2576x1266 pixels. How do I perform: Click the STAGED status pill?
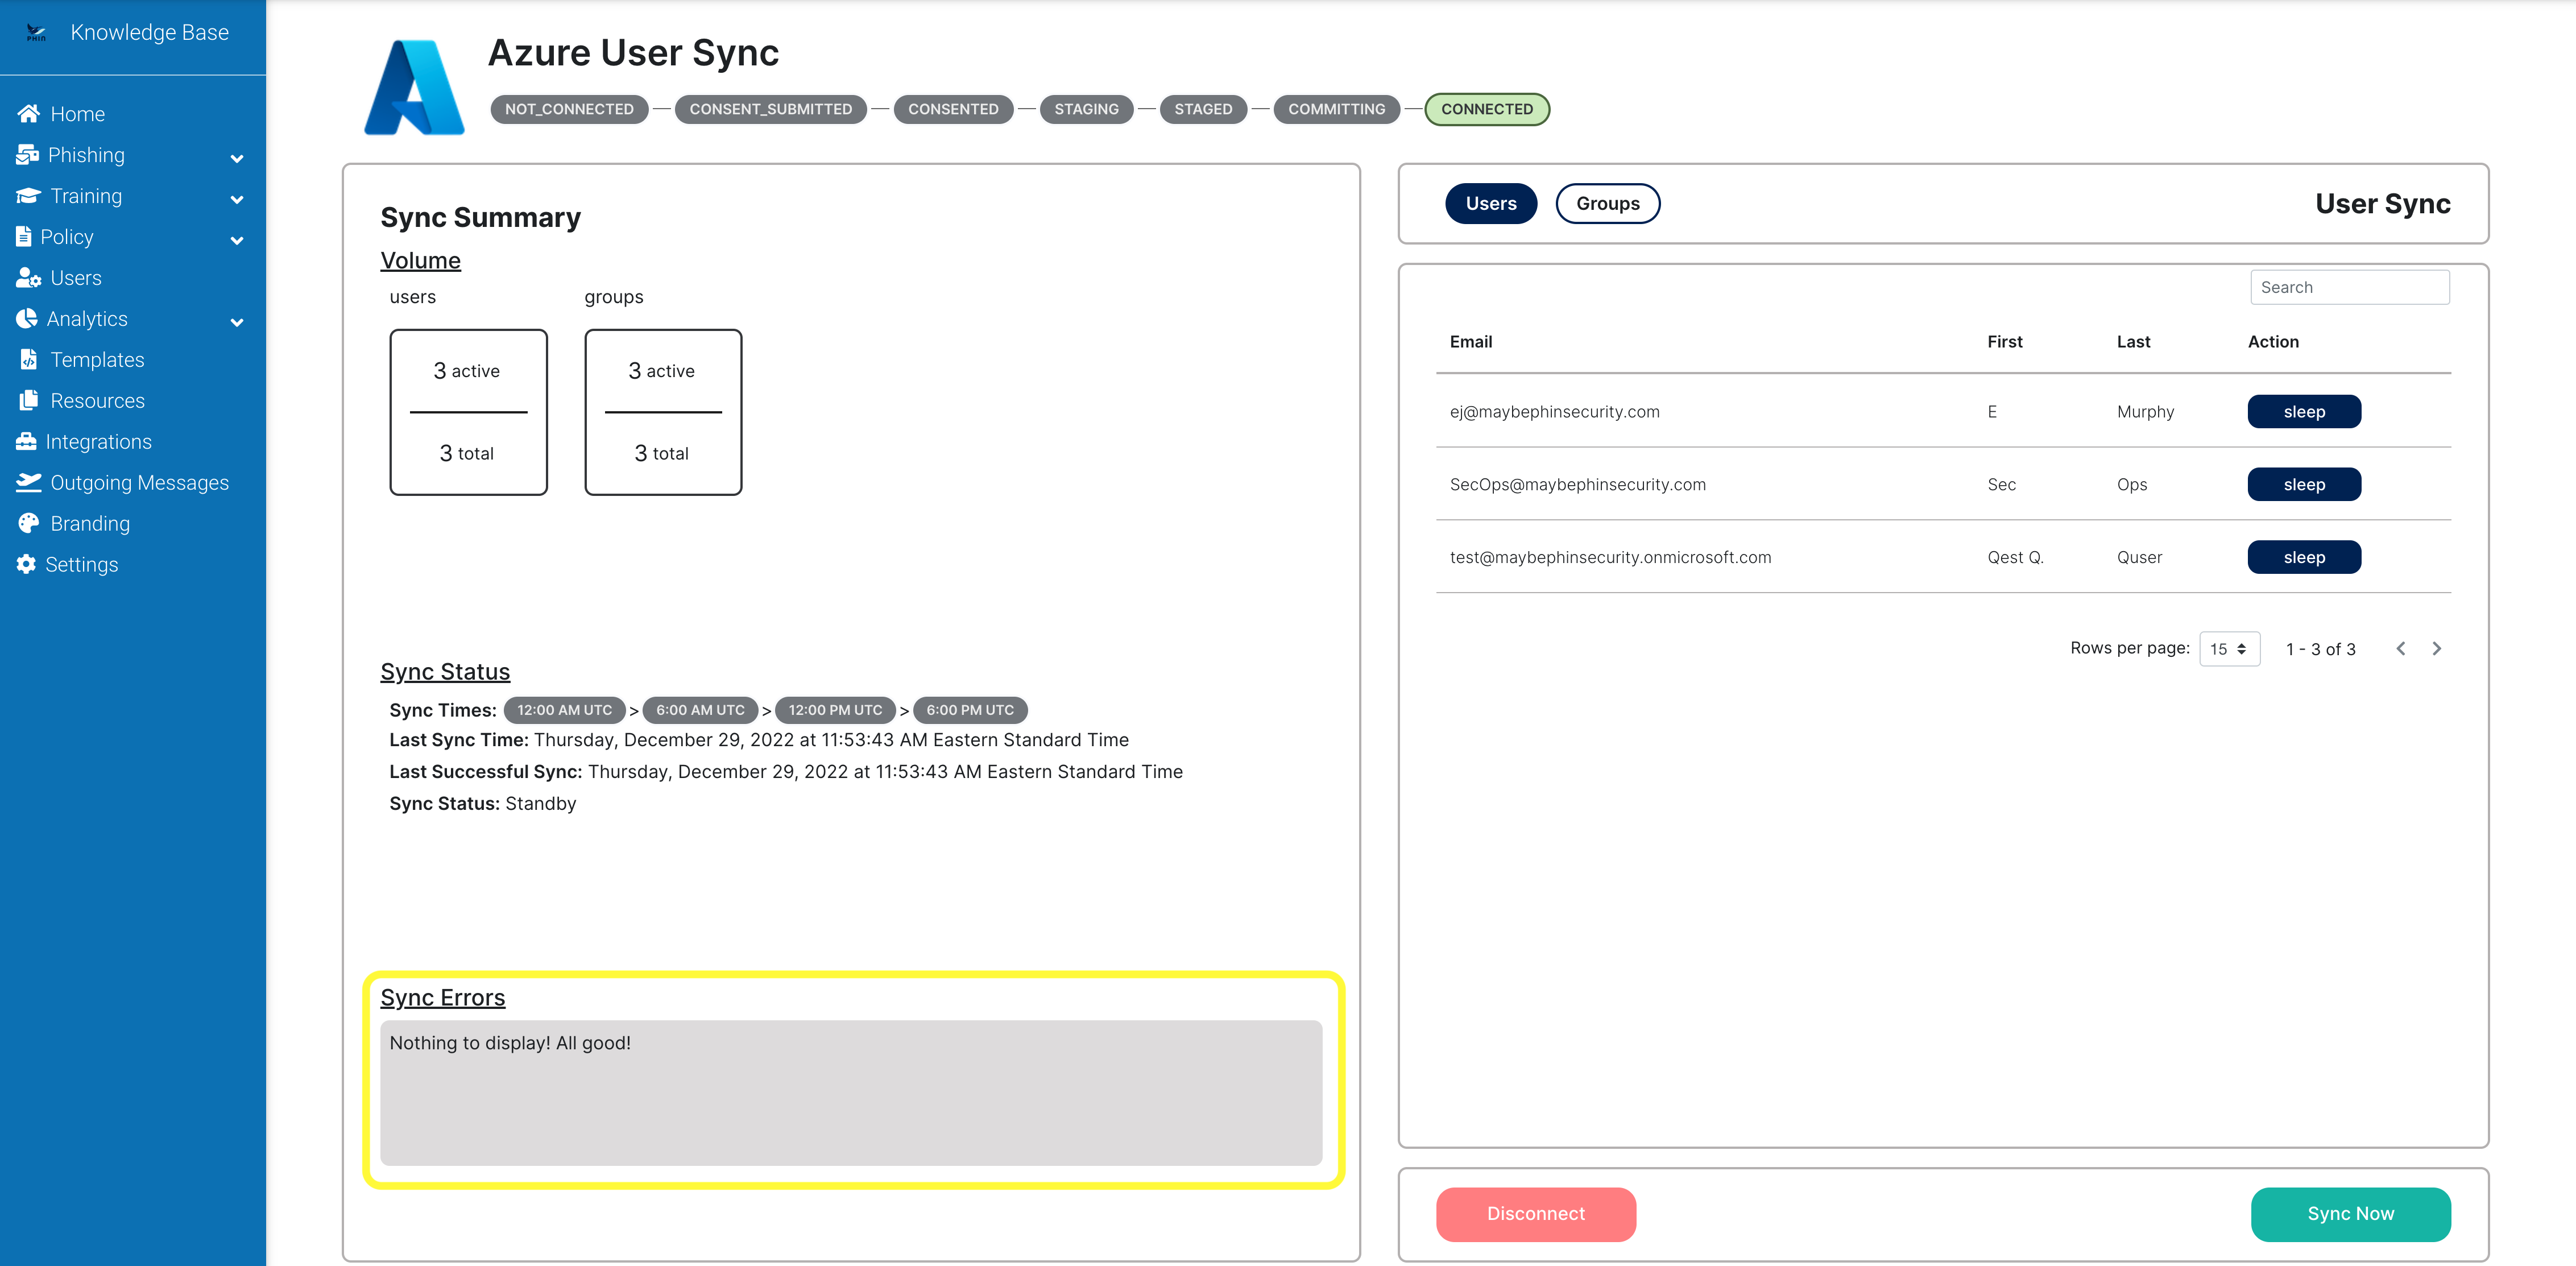1203,109
